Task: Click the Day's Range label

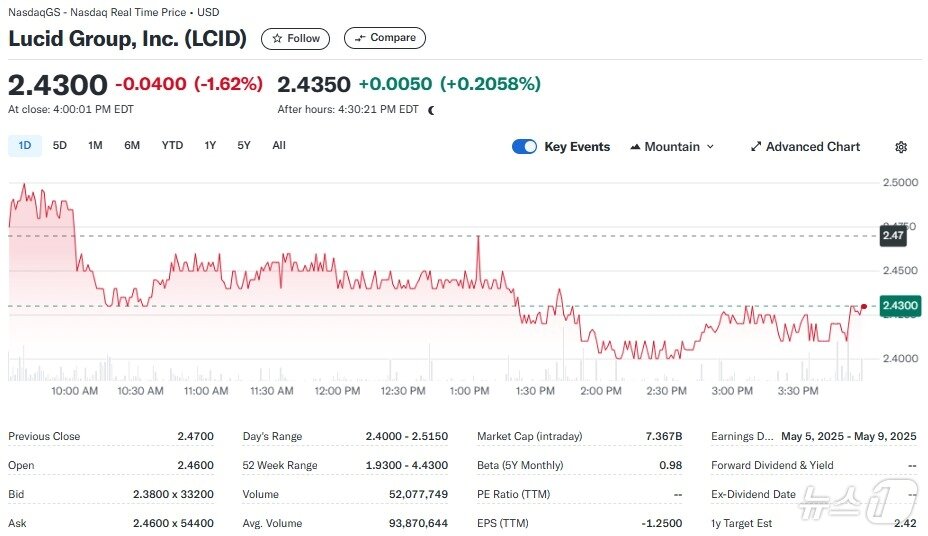Action: tap(272, 436)
